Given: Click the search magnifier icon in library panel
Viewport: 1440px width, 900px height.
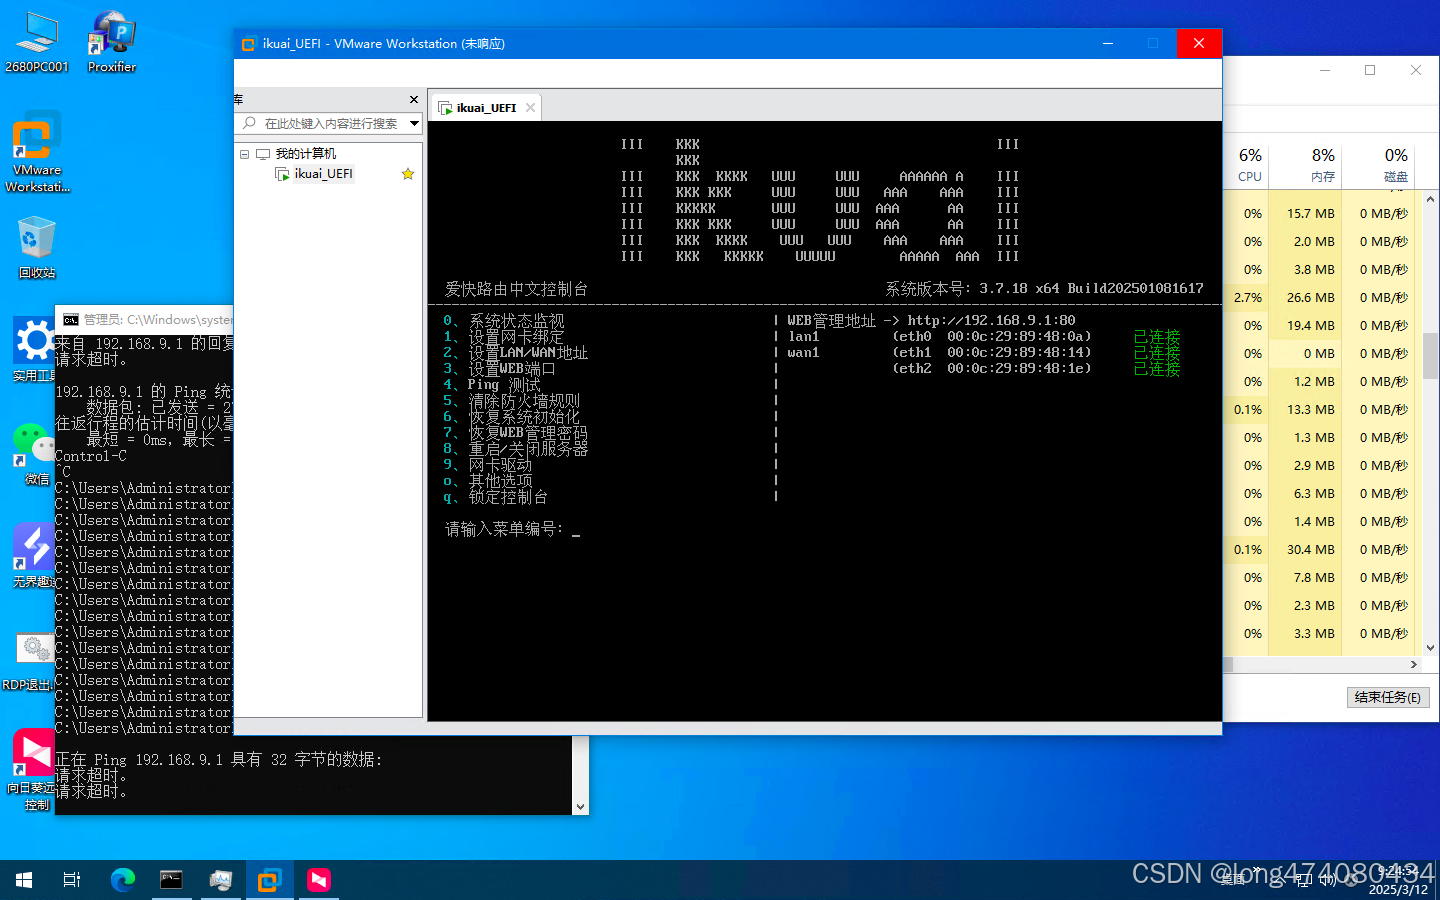Looking at the screenshot, I should (x=250, y=123).
